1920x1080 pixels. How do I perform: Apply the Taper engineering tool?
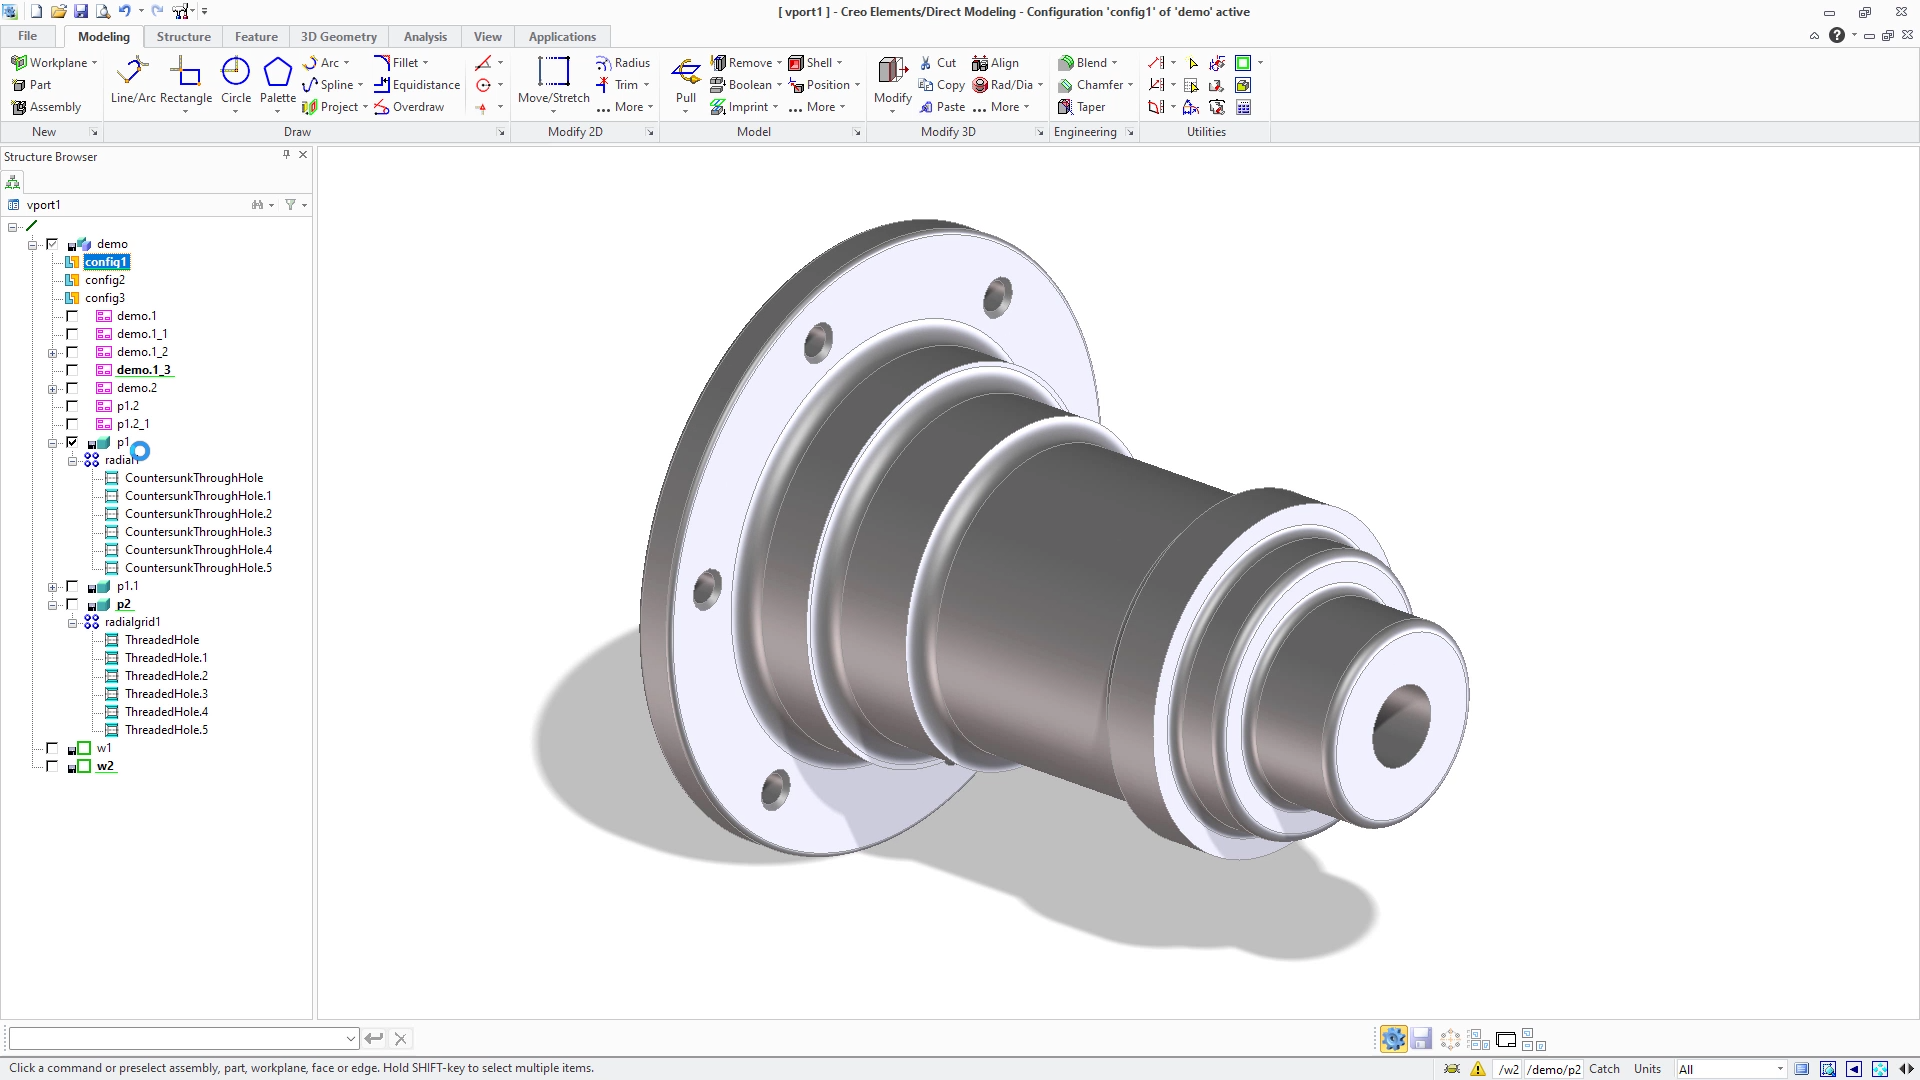pos(1082,107)
